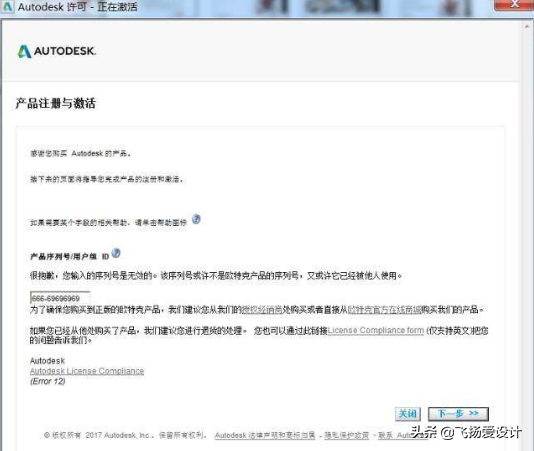Click the thank-you for purchasing Autodesk text
534x451 pixels.
[80, 153]
